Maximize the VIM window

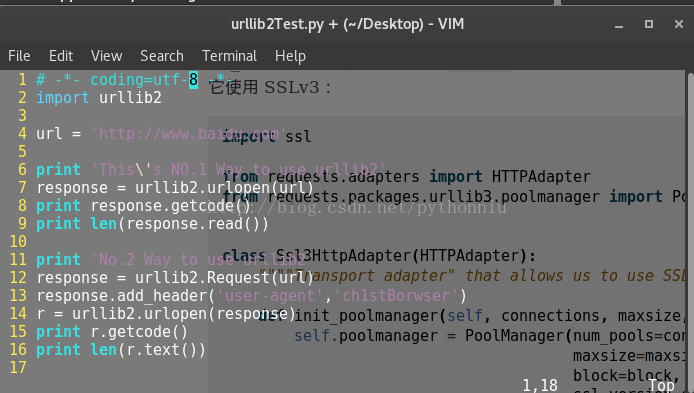tap(649, 24)
